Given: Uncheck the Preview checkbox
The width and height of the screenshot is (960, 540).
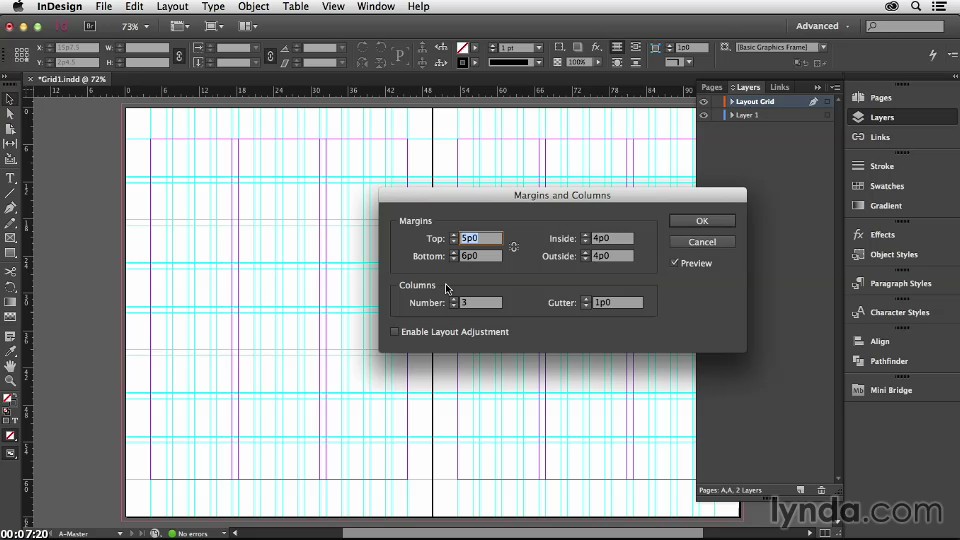Looking at the screenshot, I should (x=675, y=263).
